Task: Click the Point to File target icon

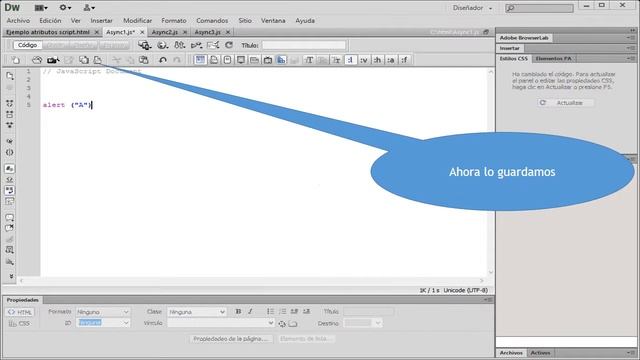Action: coord(282,324)
